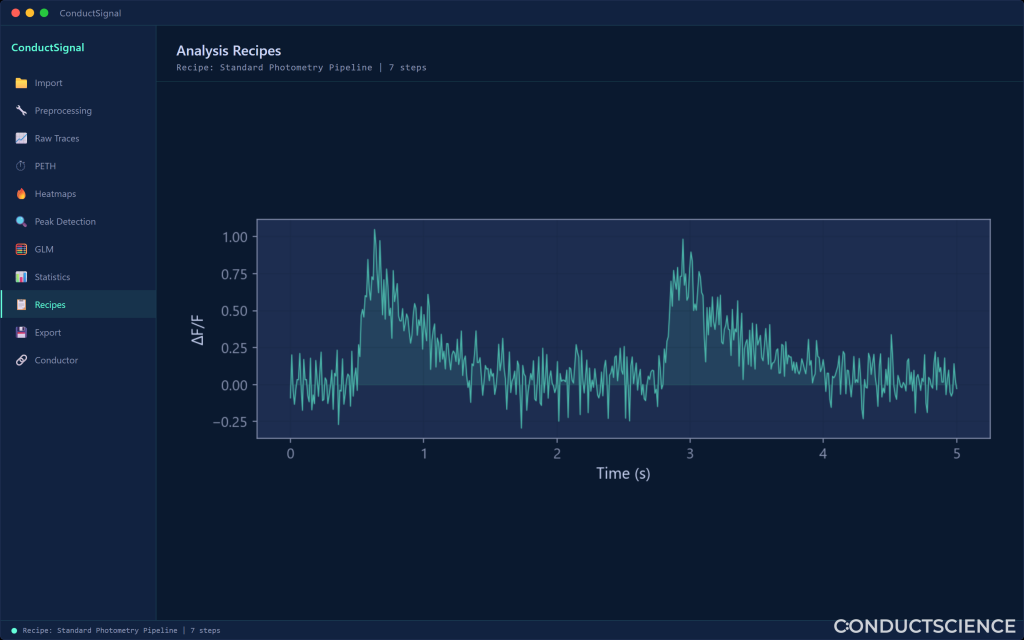Viewport: 1024px width, 640px height.
Task: Click the Import folder icon
Action: coord(21,83)
